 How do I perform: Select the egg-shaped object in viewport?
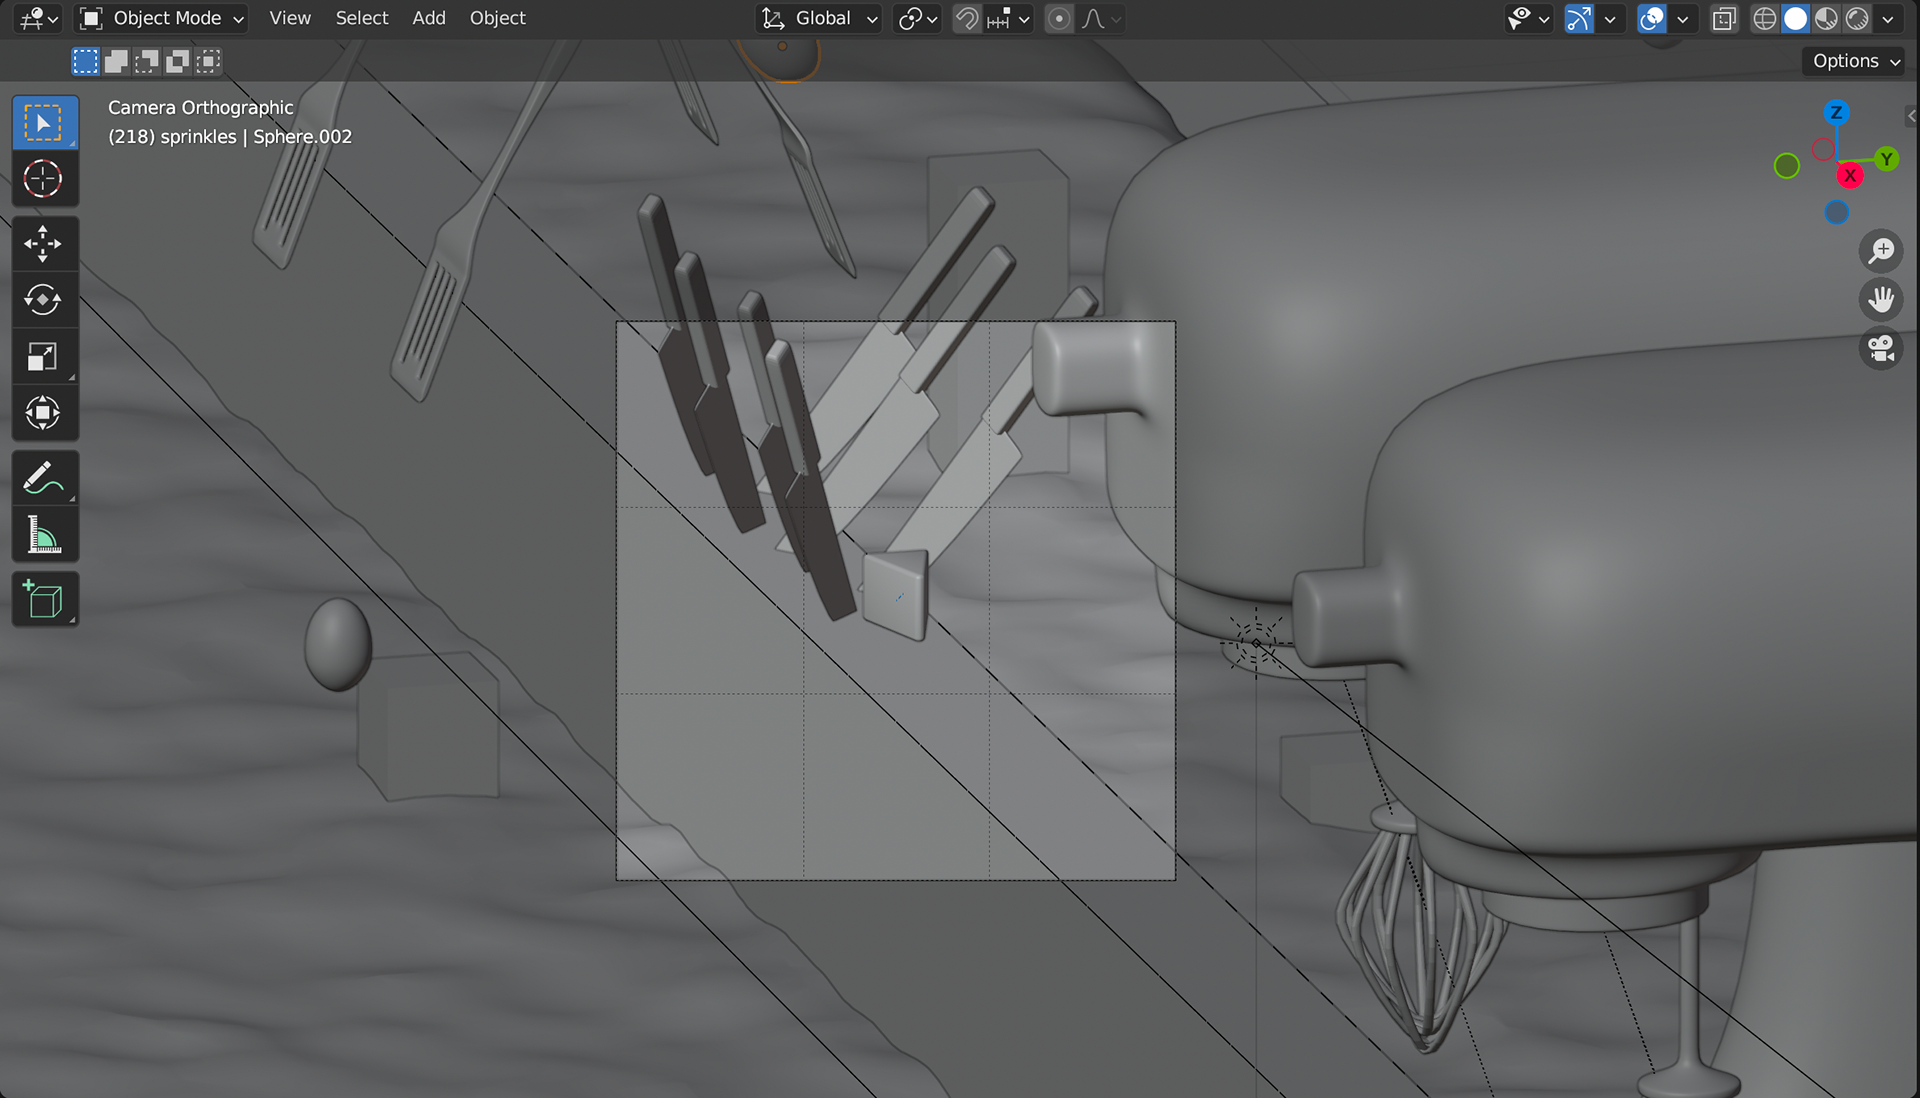point(338,645)
